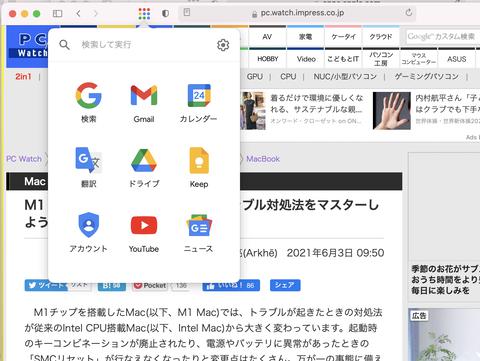The height and width of the screenshot is (361, 480).
Task: Click the Facebook いいね！ button
Action: [231, 285]
